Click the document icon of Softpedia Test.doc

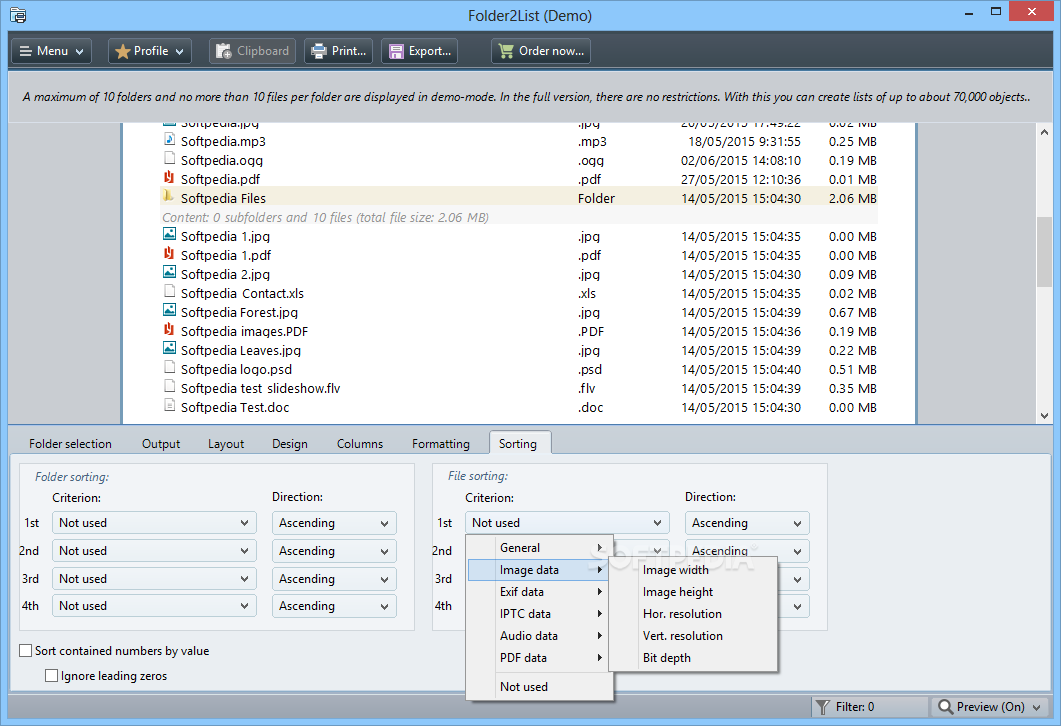[169, 405]
